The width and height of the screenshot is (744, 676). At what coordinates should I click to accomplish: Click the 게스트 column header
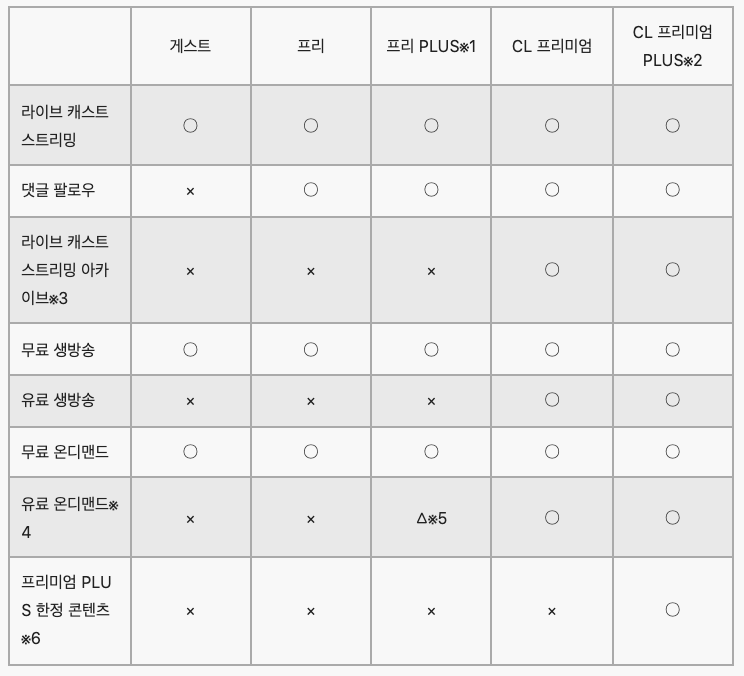[x=190, y=46]
